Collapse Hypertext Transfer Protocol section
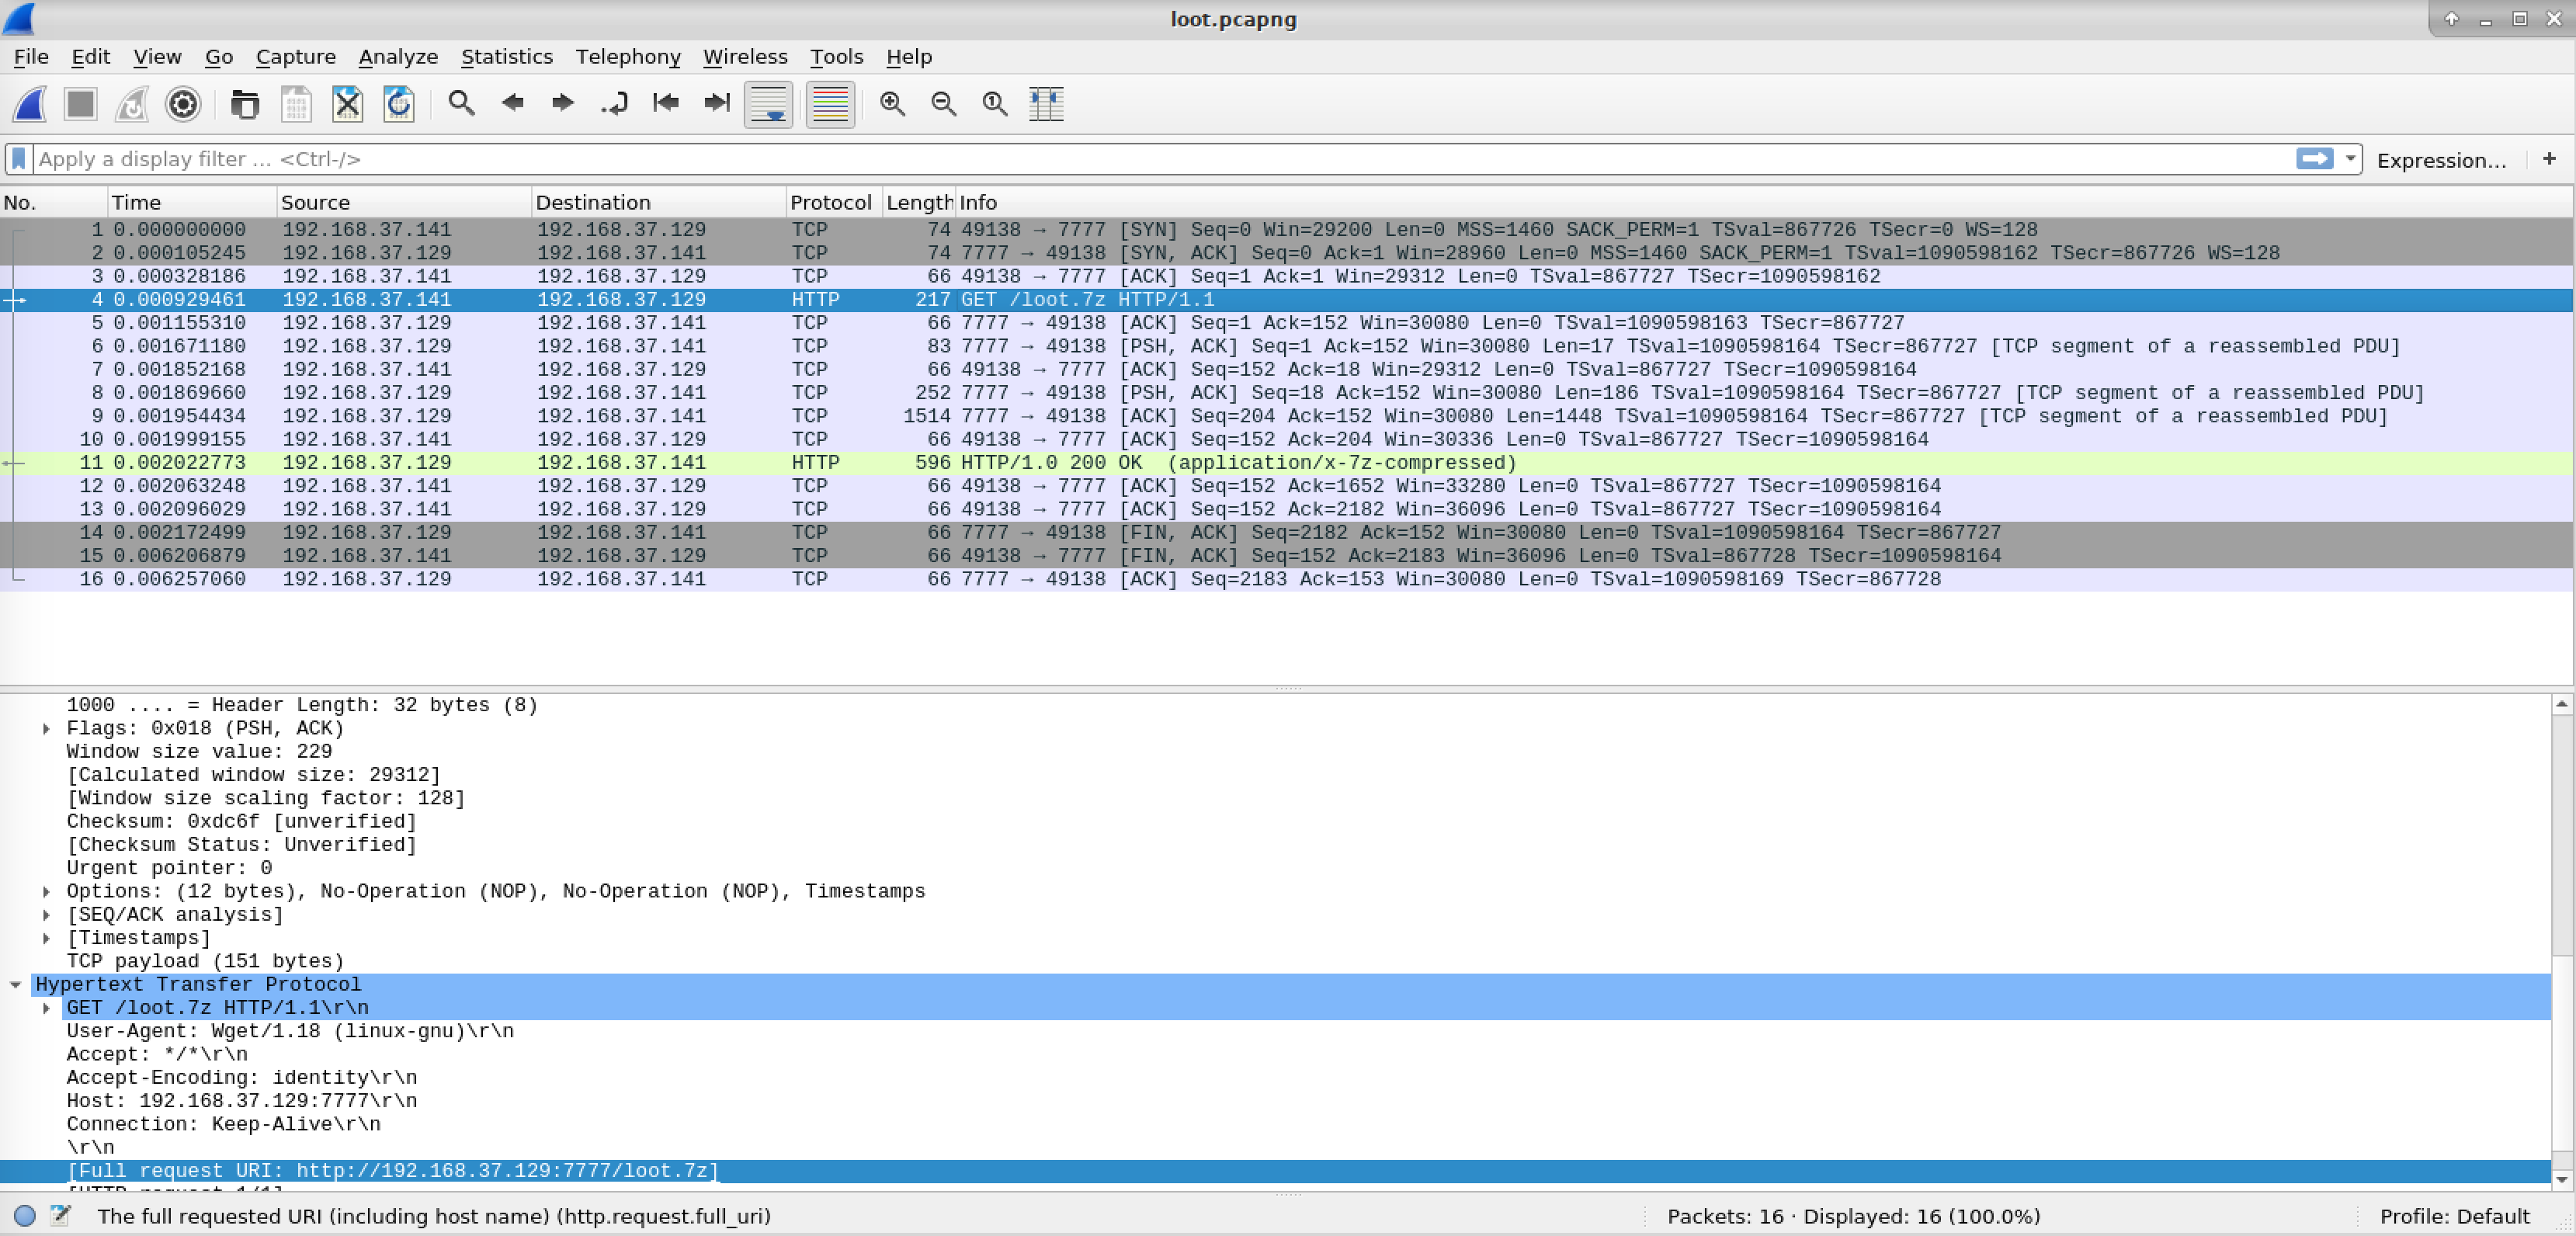This screenshot has height=1236, width=2576. [x=15, y=985]
